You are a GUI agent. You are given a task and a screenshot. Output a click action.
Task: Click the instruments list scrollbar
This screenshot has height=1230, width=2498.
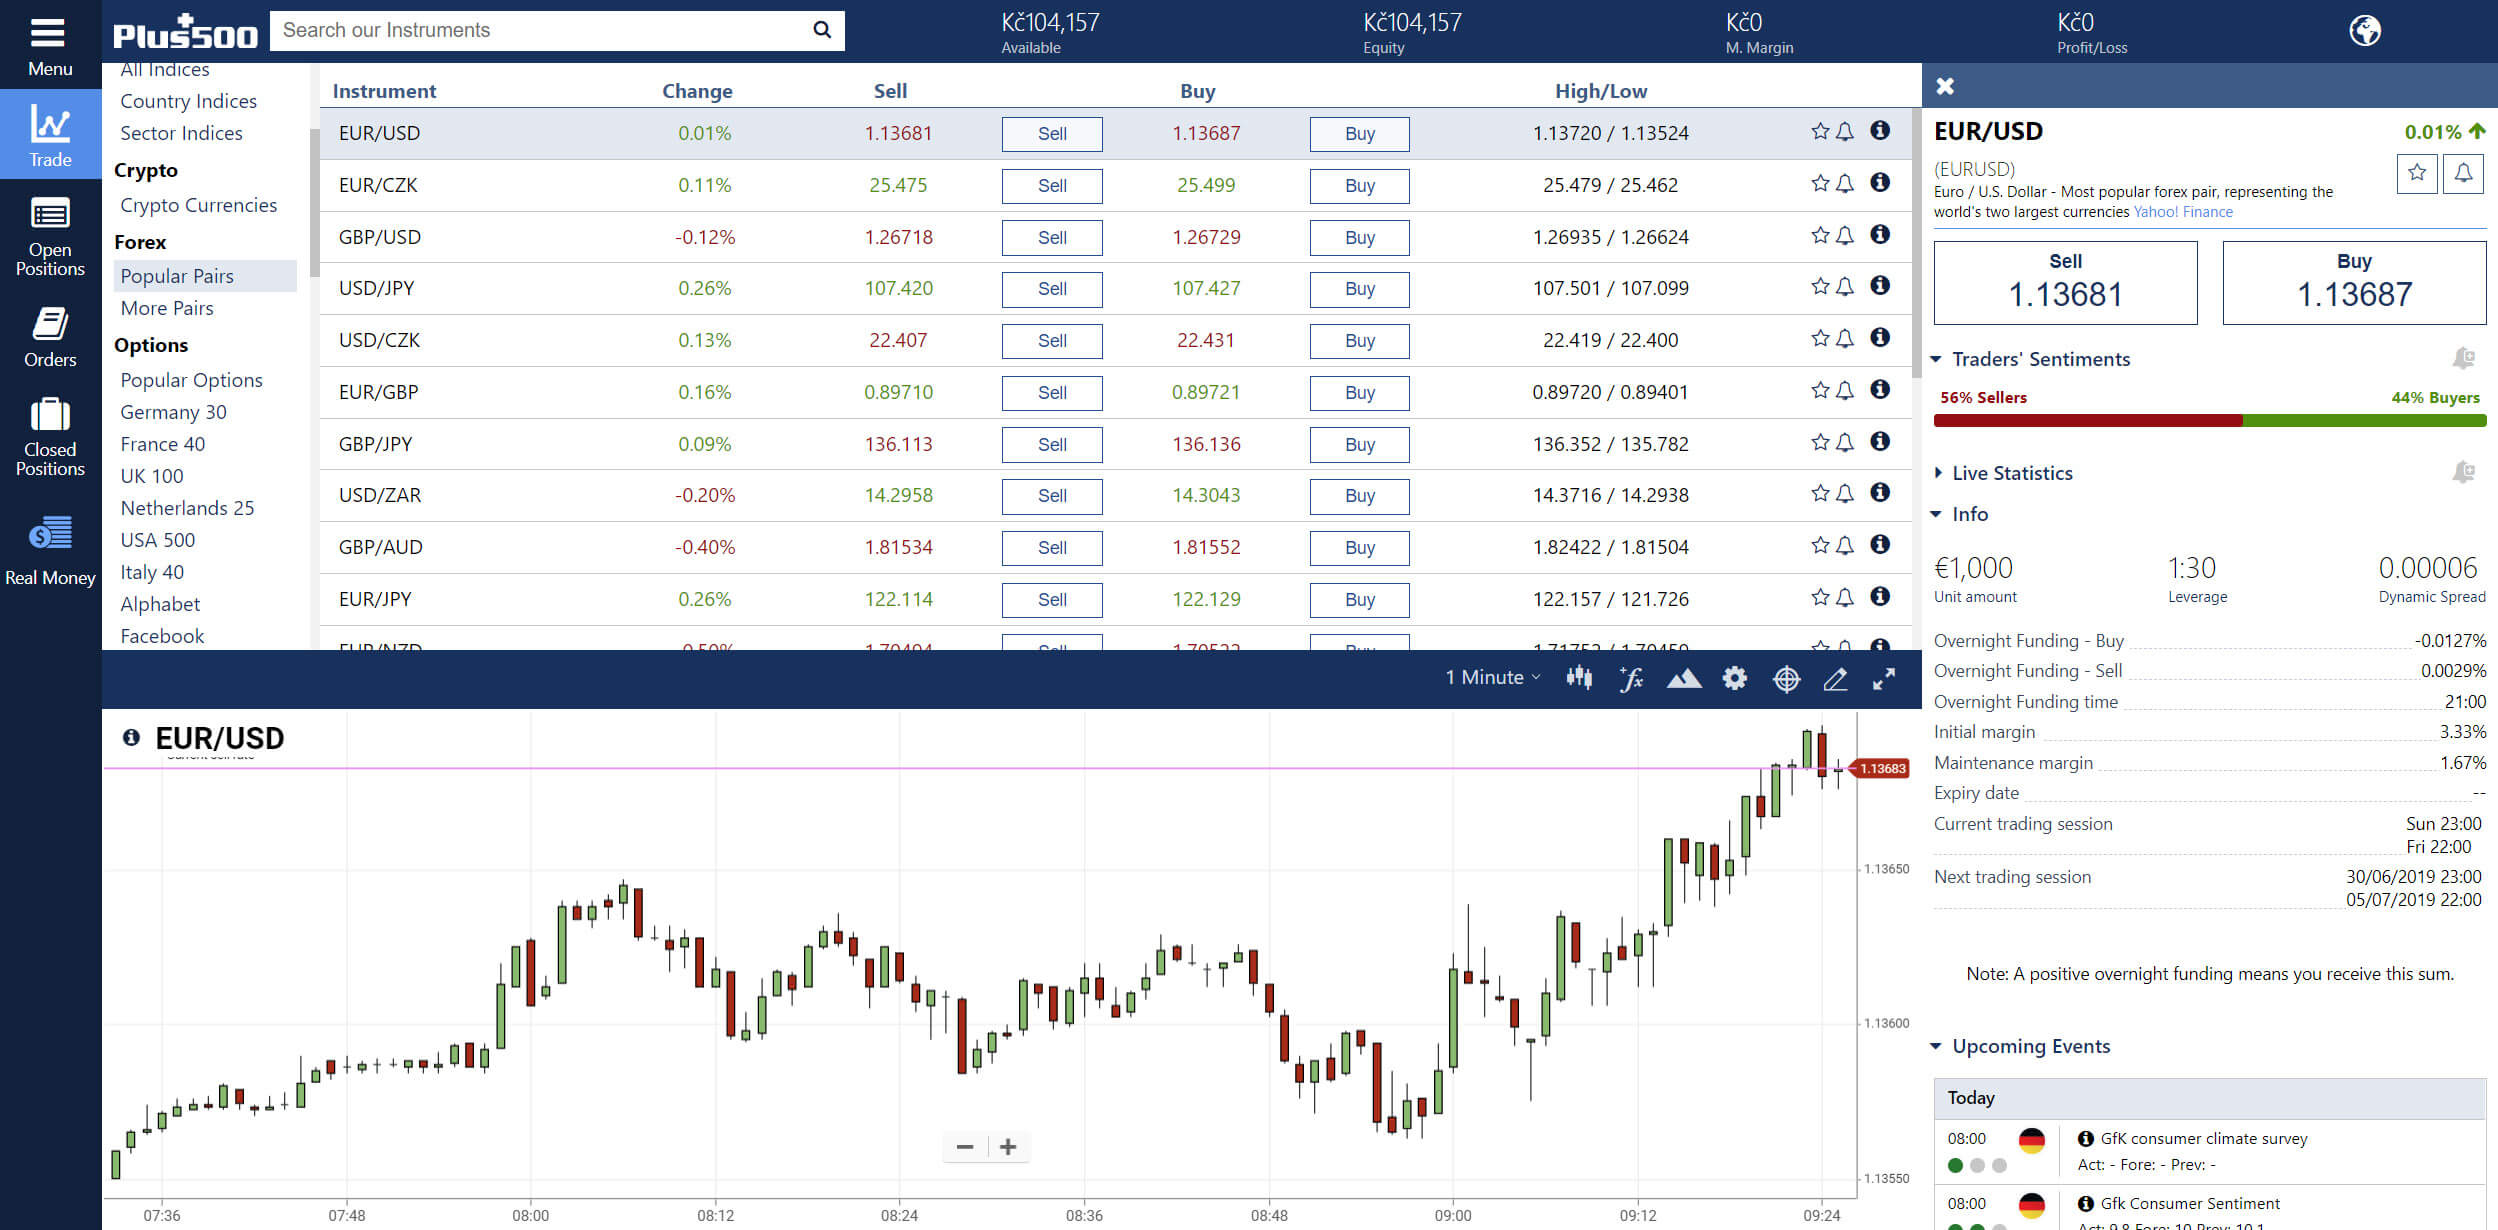pyautogui.click(x=1916, y=243)
